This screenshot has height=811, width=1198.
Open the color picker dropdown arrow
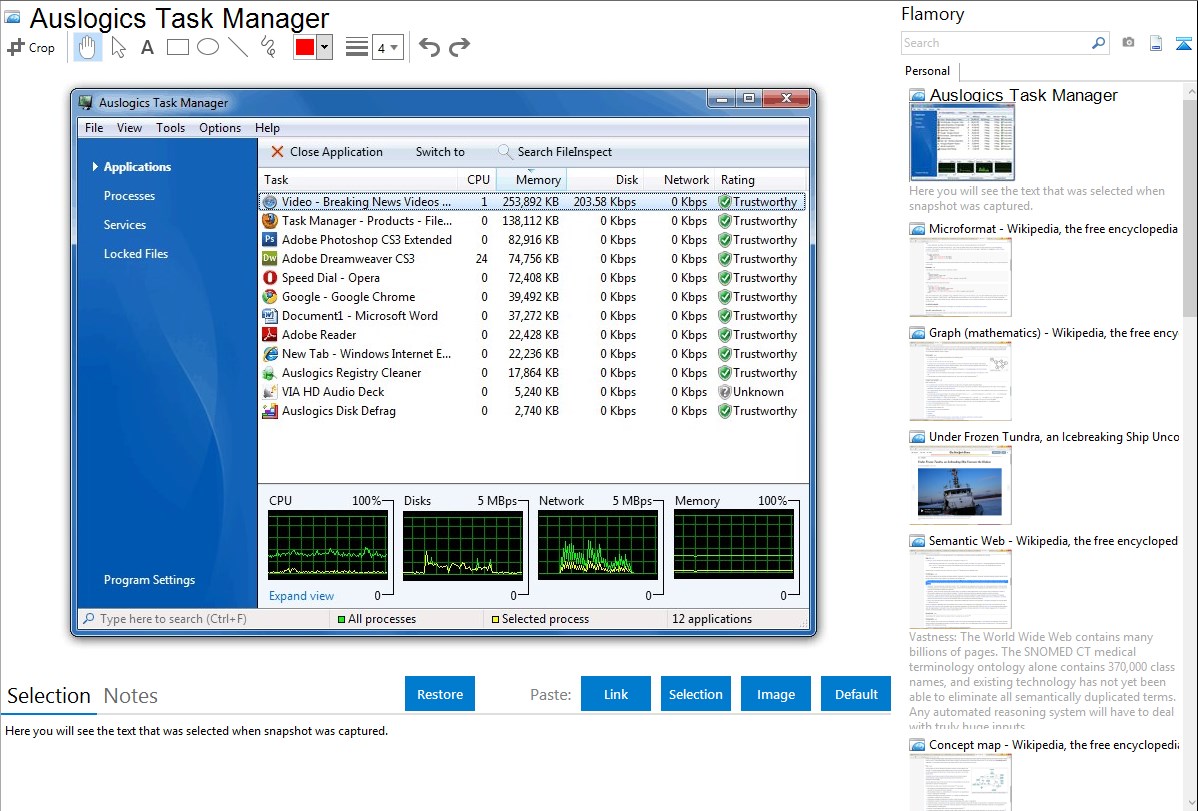point(324,47)
